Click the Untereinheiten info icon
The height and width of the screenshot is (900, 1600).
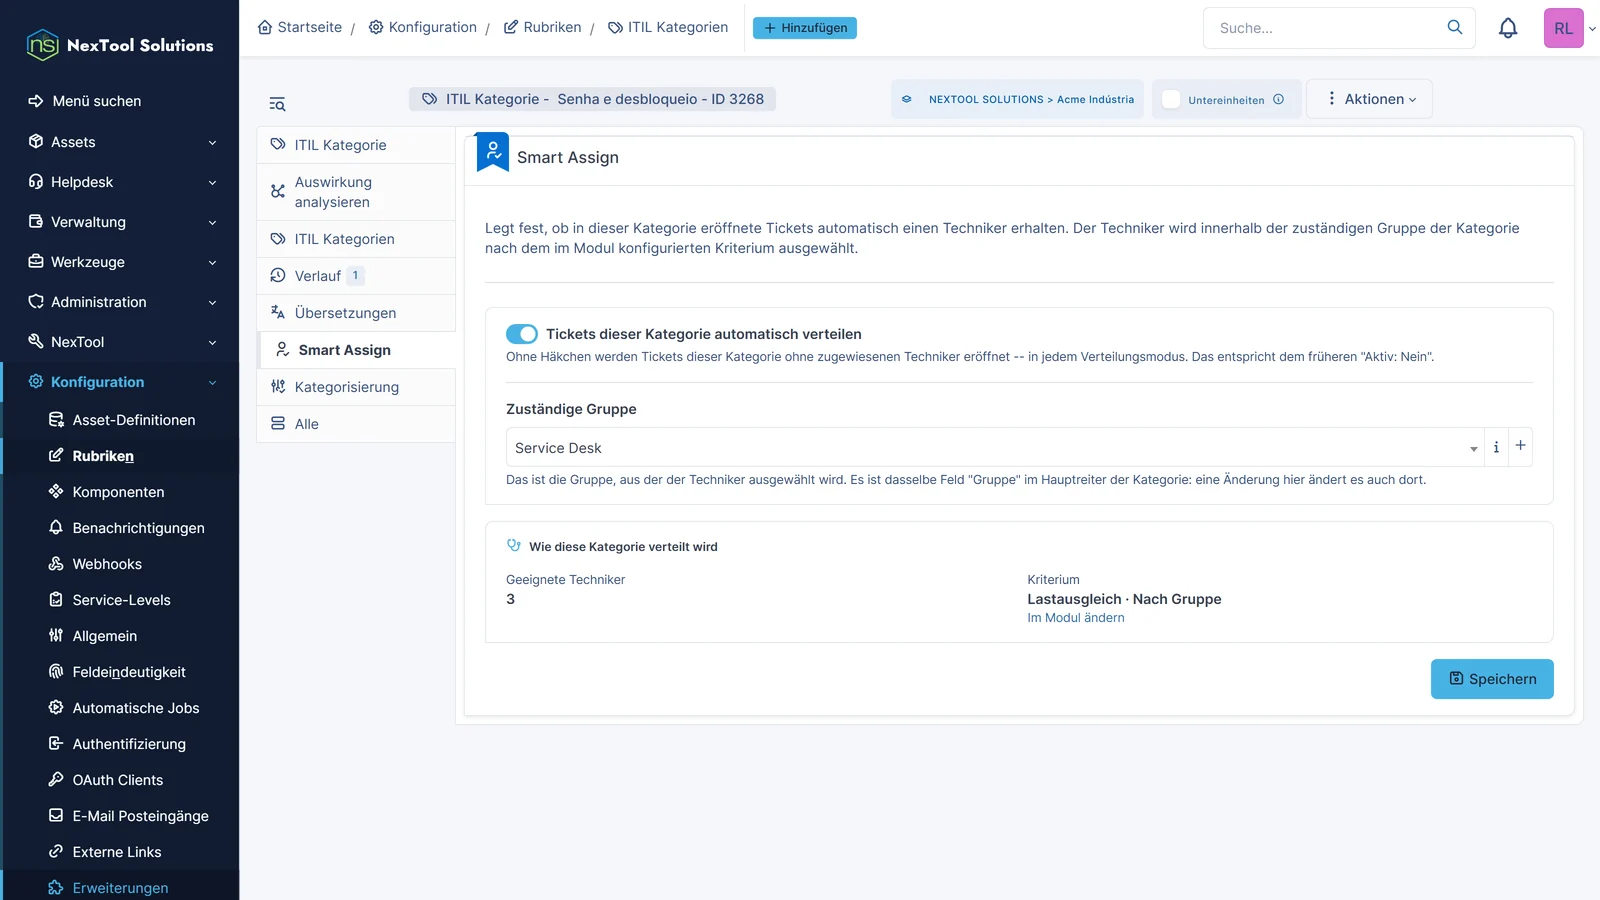pos(1278,99)
